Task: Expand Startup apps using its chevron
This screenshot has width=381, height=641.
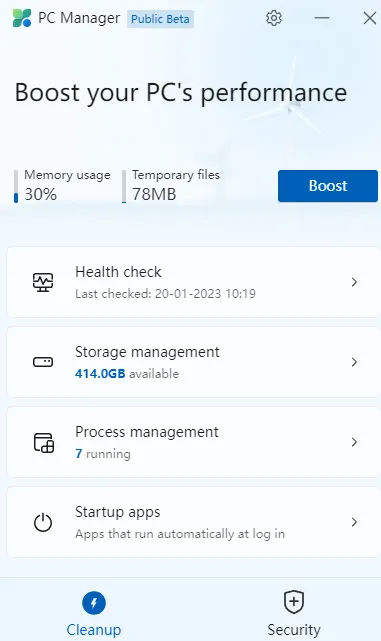Action: coord(354,522)
